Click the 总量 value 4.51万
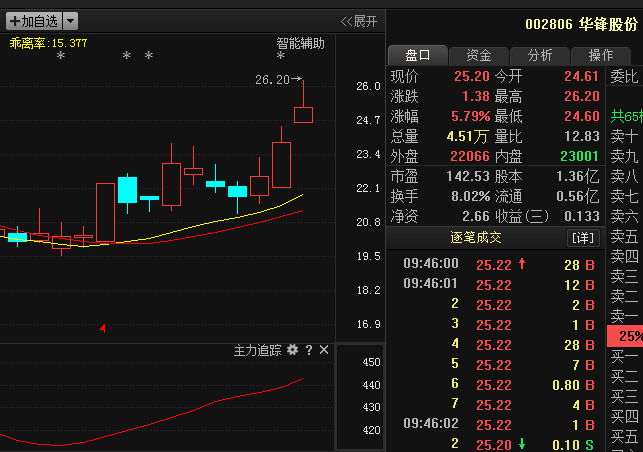 pyautogui.click(x=467, y=137)
